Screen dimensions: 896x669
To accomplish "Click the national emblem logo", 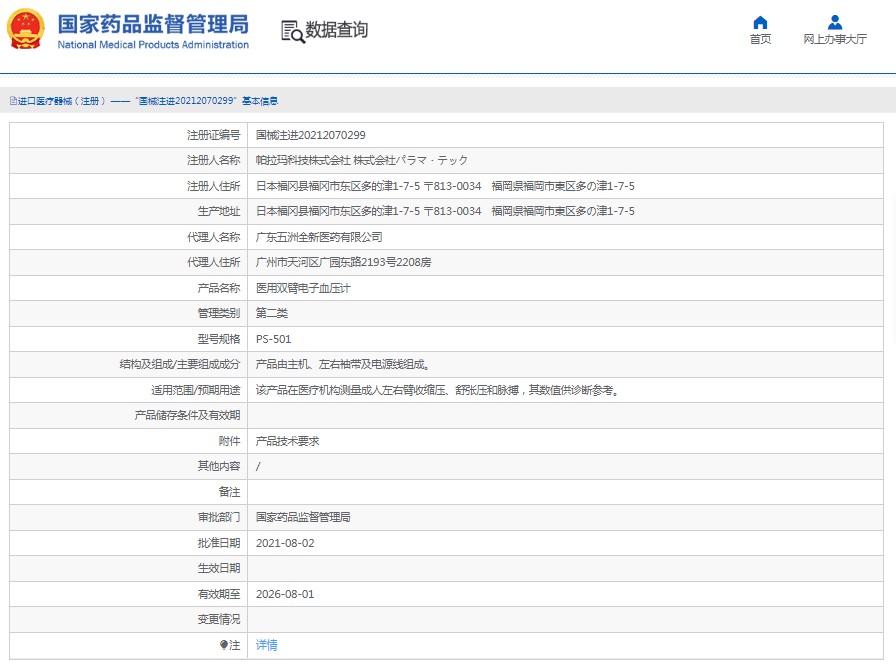I will click(26, 29).
